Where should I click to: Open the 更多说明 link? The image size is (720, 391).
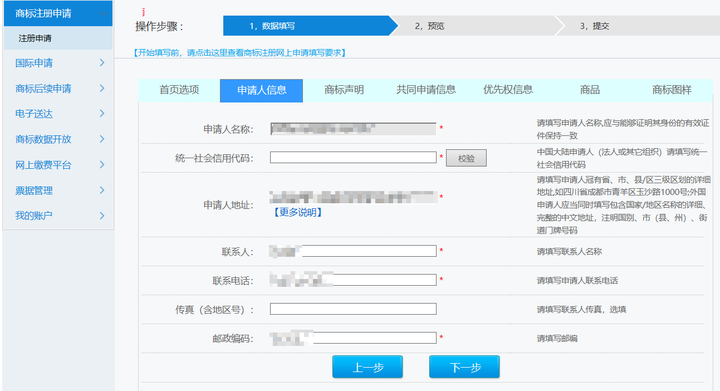[298, 212]
